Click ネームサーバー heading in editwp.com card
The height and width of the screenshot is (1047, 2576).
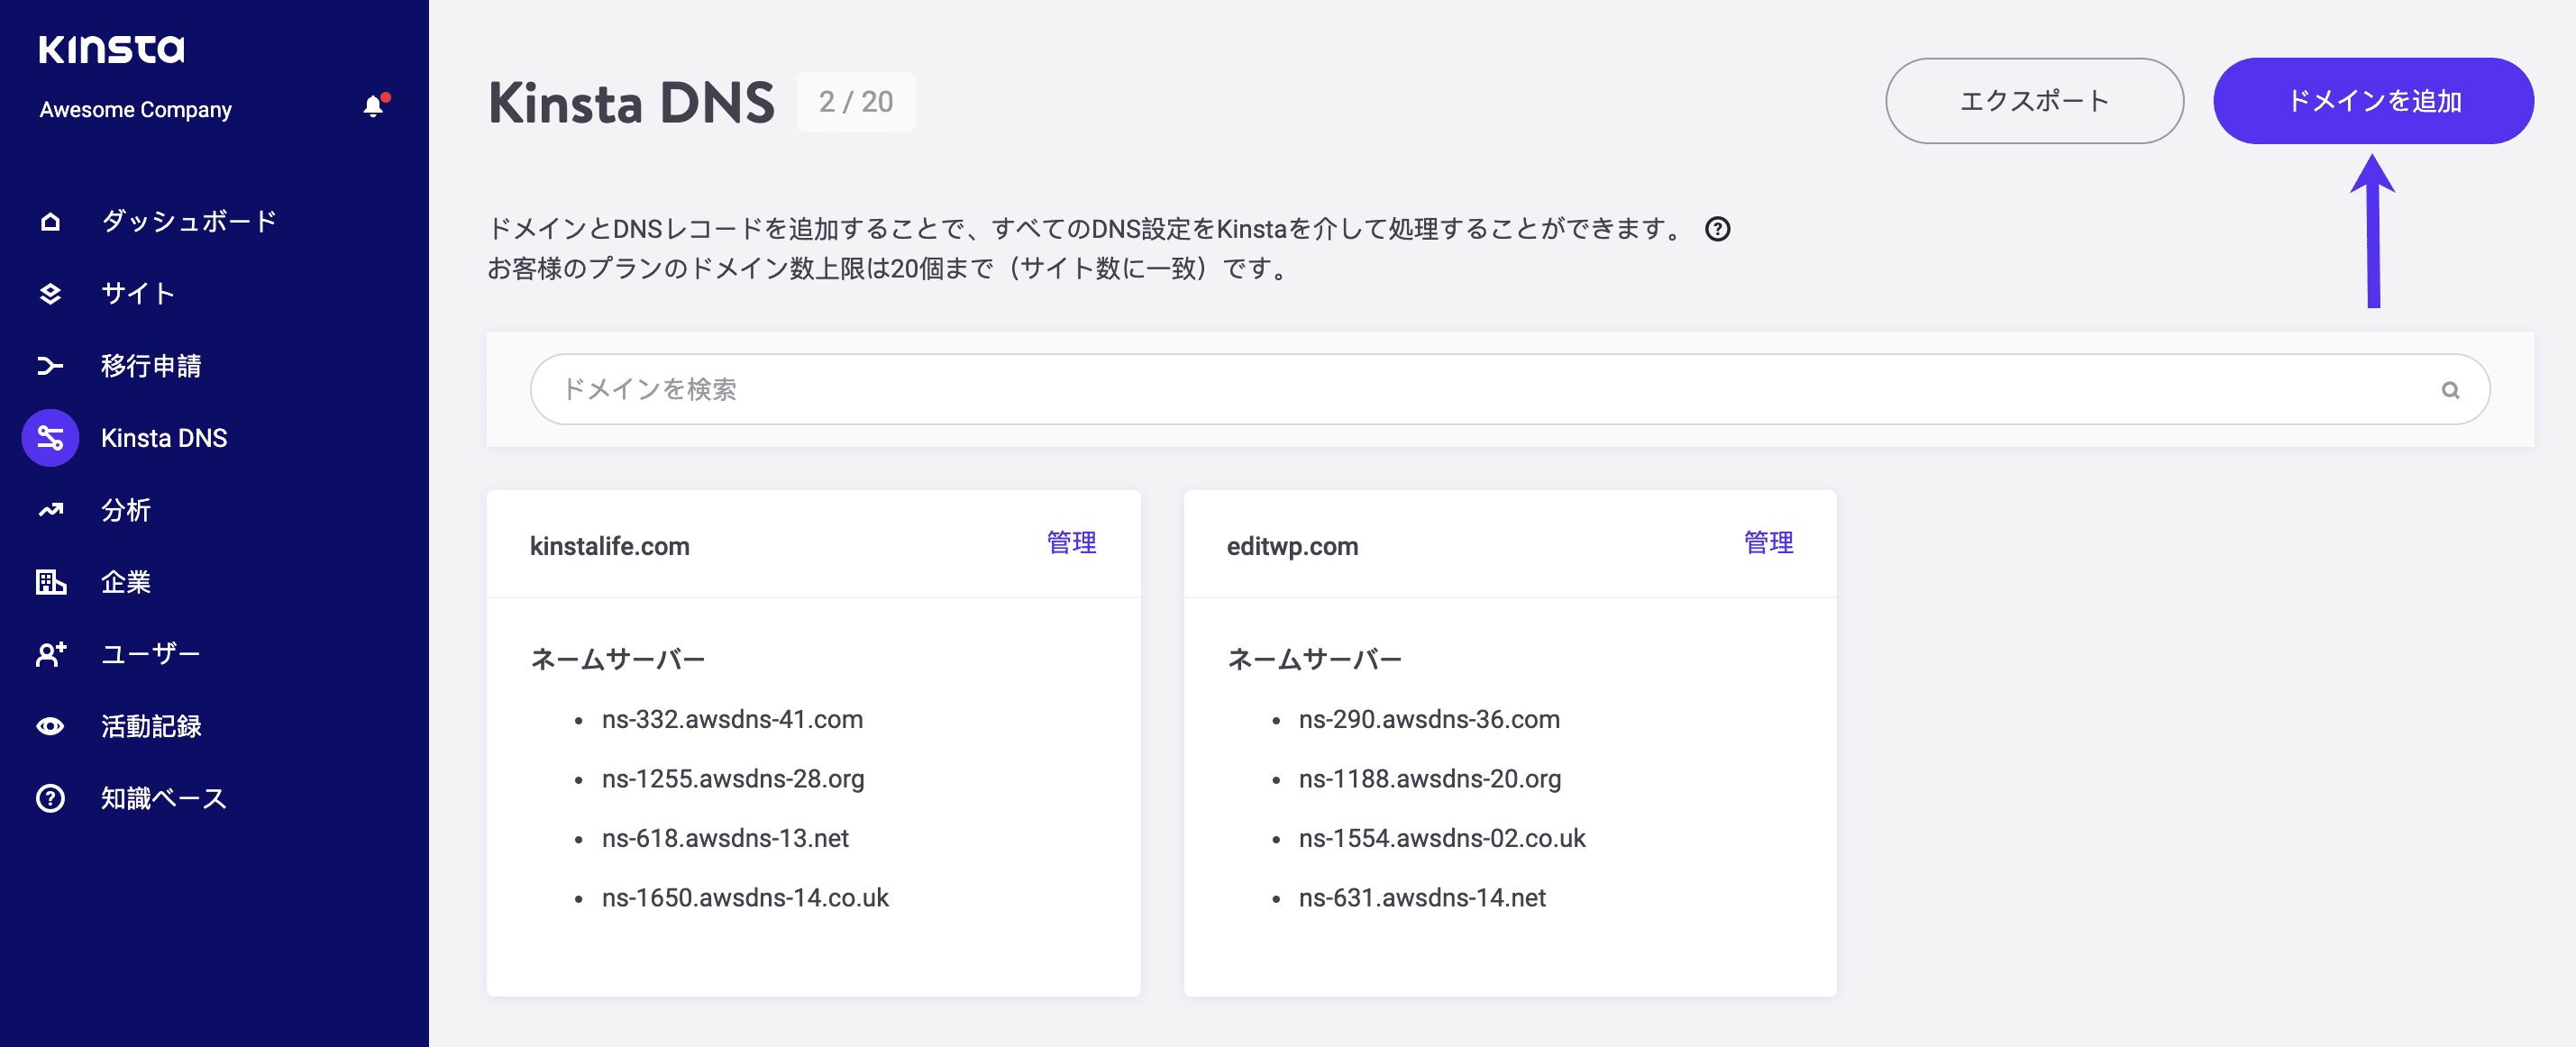pos(1314,659)
